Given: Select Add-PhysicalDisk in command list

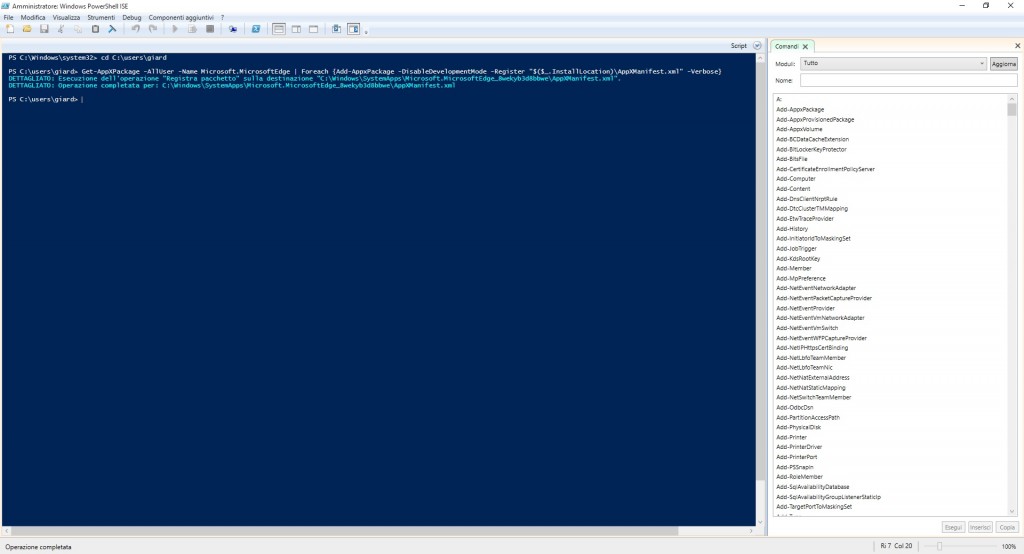Looking at the screenshot, I should [x=798, y=427].
